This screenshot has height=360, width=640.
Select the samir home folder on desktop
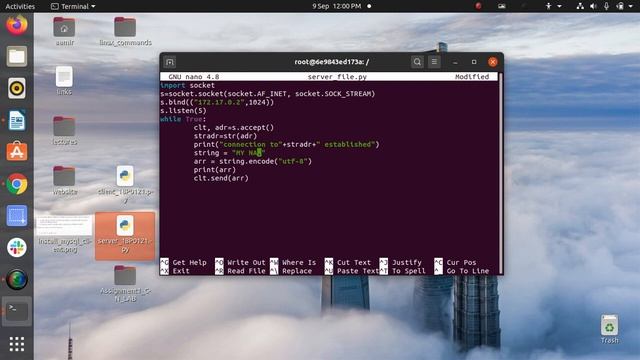pyautogui.click(x=64, y=31)
